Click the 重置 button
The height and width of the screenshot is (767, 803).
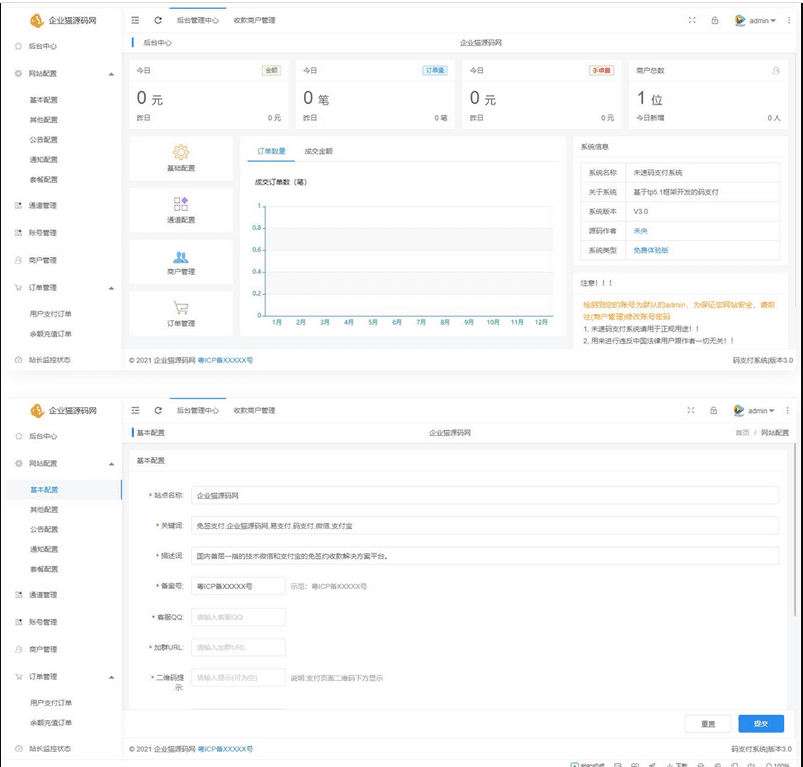pos(708,723)
